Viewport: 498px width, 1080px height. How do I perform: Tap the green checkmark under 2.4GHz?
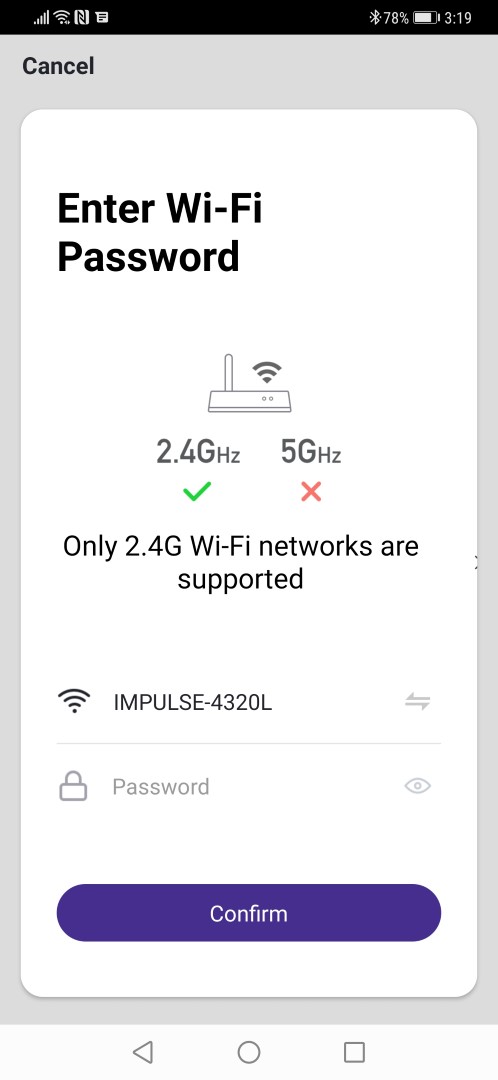197,492
